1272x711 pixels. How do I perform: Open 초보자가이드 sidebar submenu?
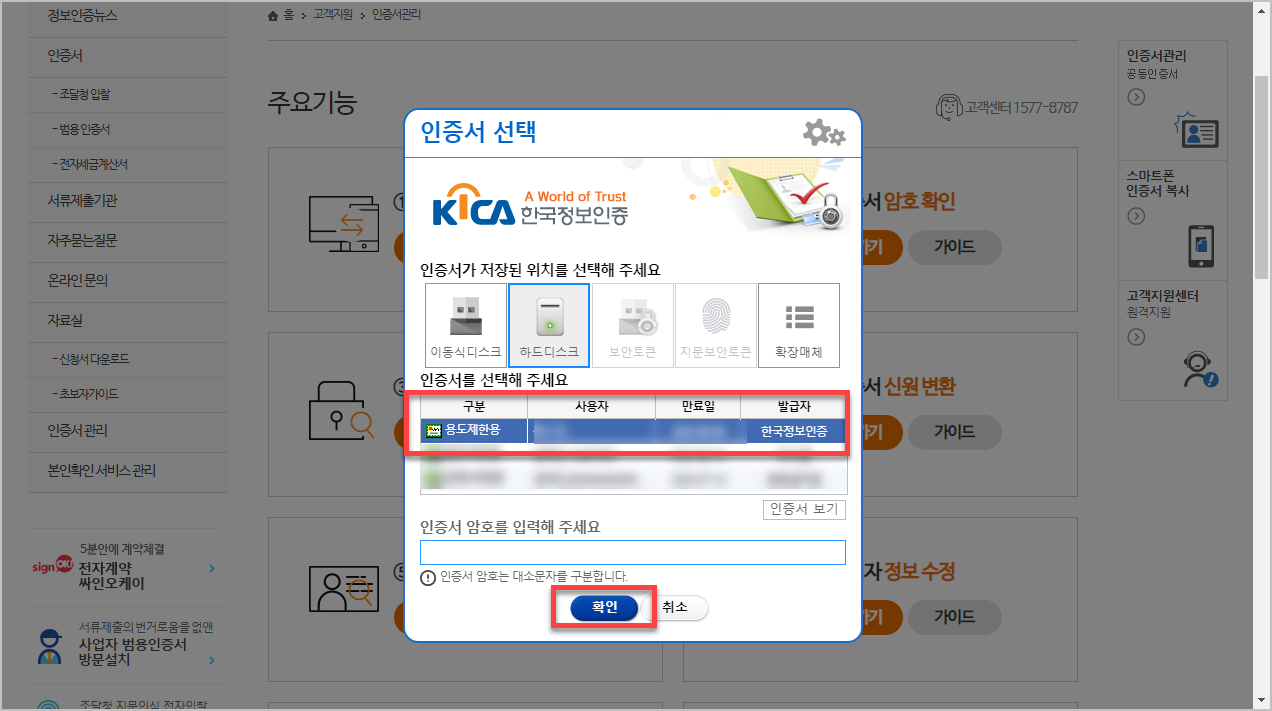click(x=86, y=393)
